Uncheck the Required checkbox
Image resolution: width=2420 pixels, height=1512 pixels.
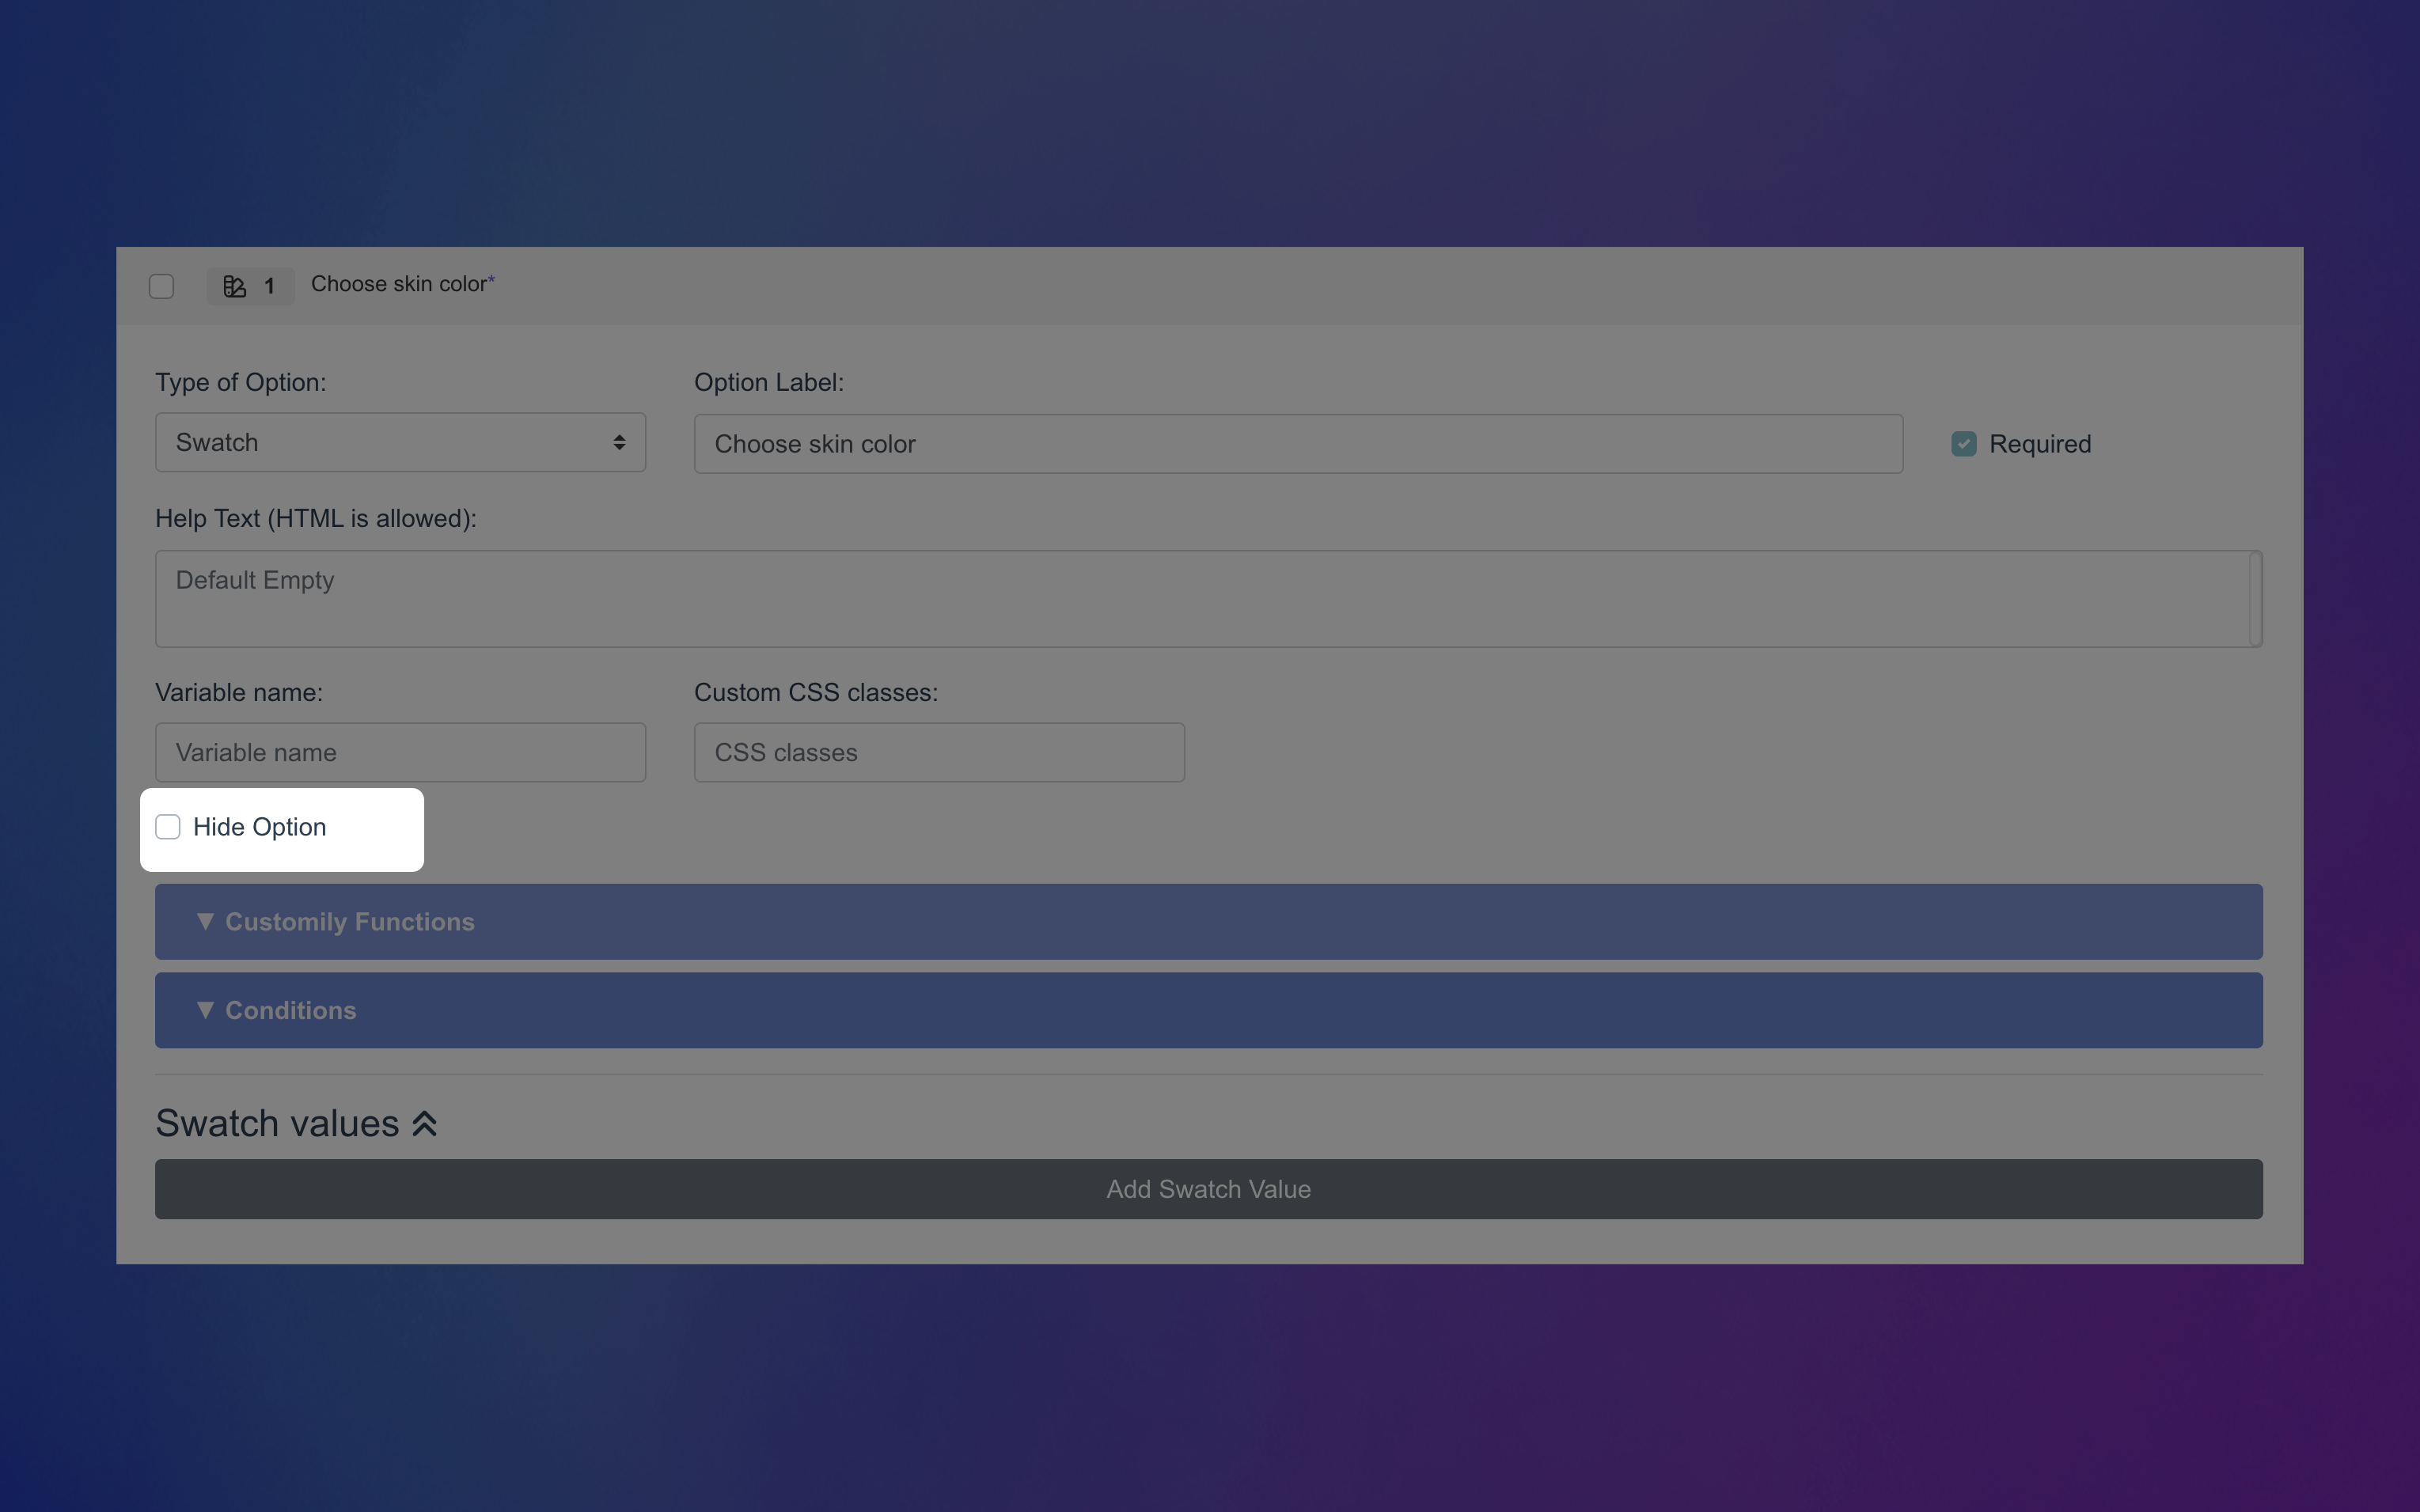click(1963, 444)
